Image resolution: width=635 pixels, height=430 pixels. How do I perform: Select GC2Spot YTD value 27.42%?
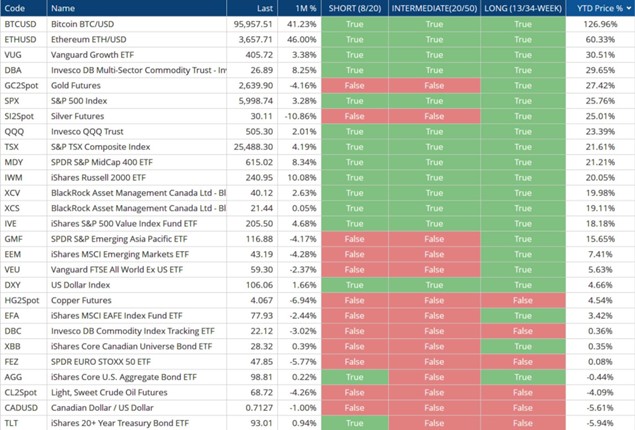coord(600,86)
